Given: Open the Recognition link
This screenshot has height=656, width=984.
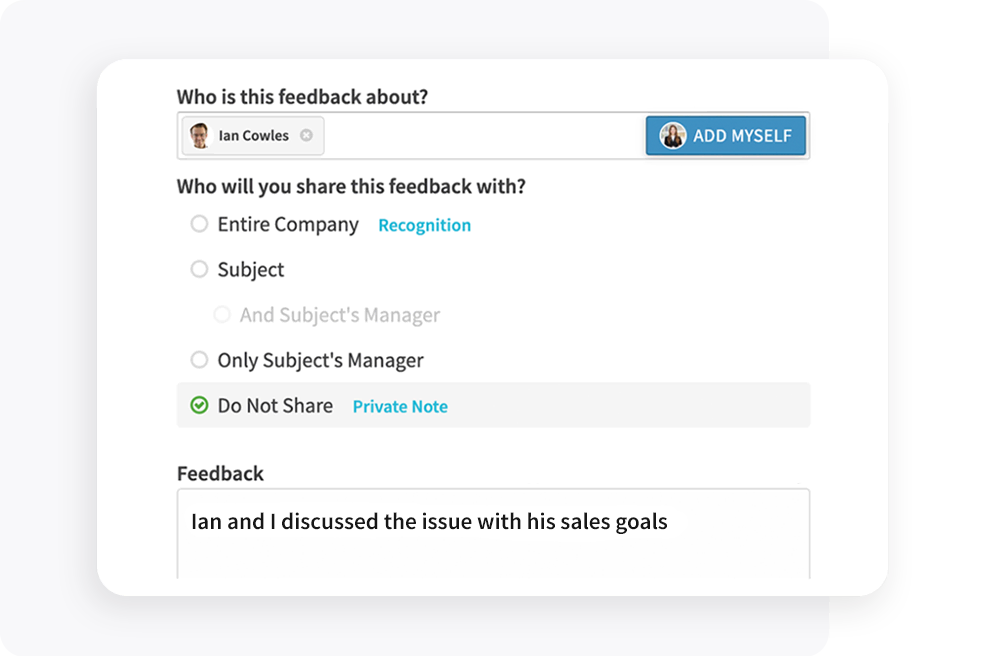Looking at the screenshot, I should (x=424, y=225).
